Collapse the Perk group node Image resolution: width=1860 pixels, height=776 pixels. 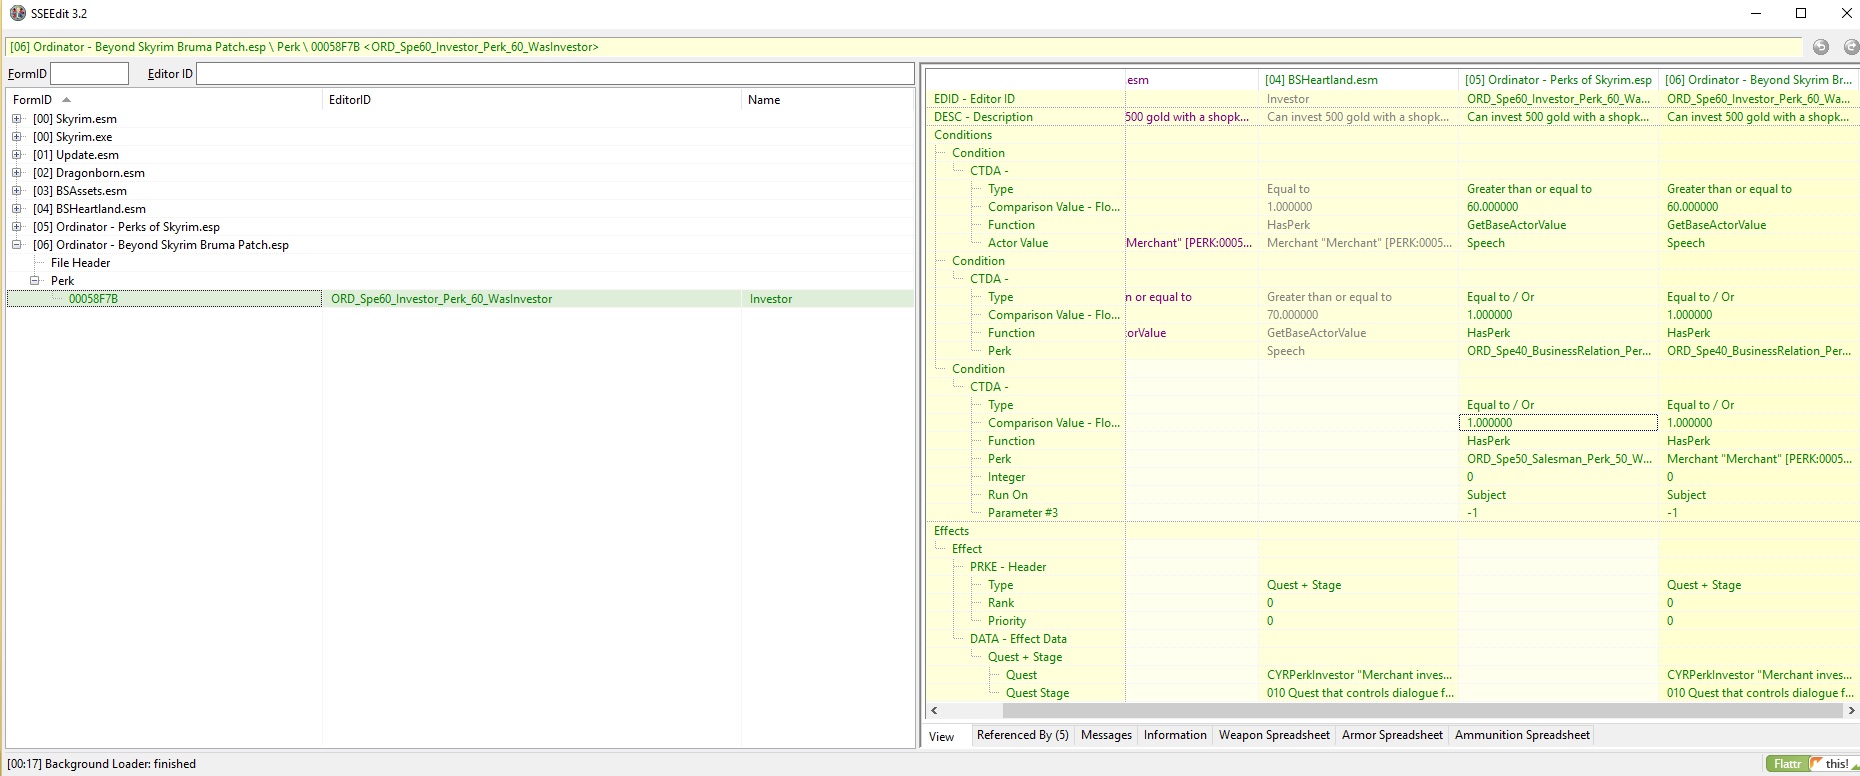(35, 281)
